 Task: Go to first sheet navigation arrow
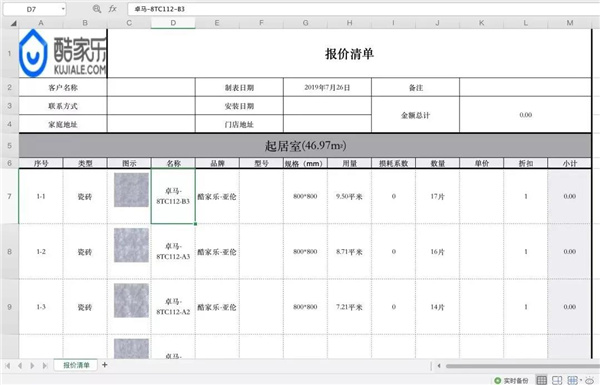[8, 365]
